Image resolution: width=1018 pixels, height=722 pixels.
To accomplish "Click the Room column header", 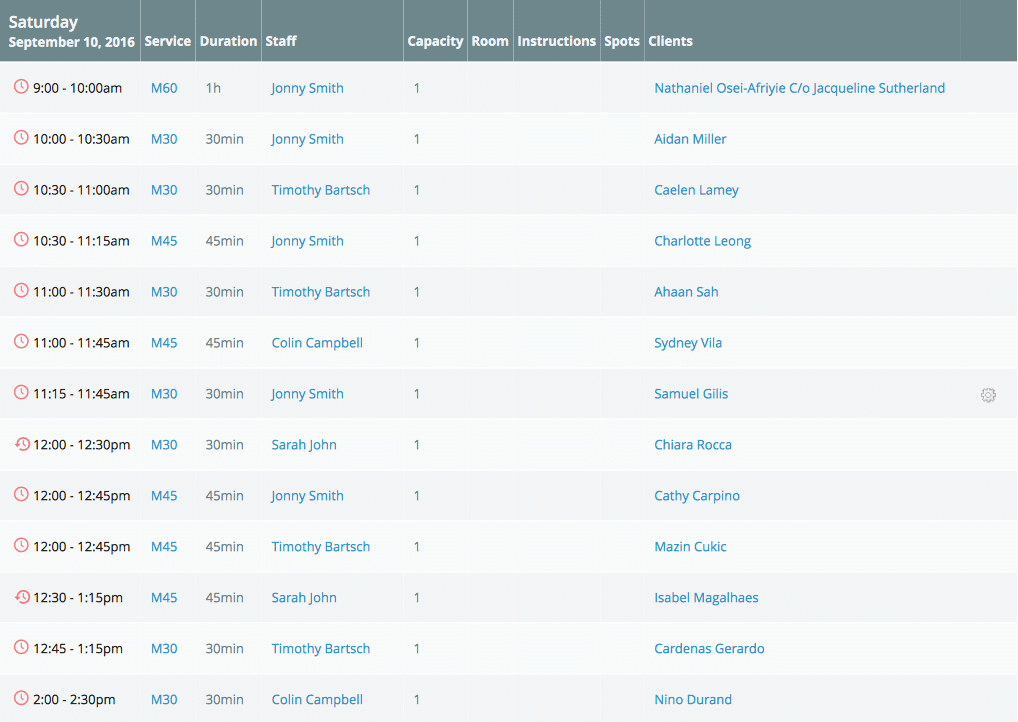I will (490, 41).
